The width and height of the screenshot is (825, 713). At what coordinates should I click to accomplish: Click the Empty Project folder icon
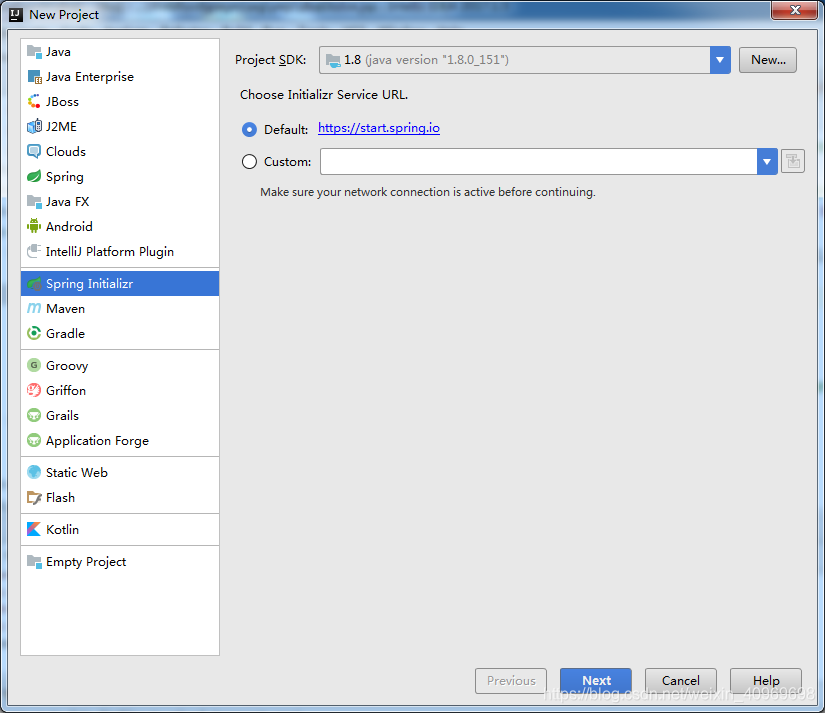point(34,561)
